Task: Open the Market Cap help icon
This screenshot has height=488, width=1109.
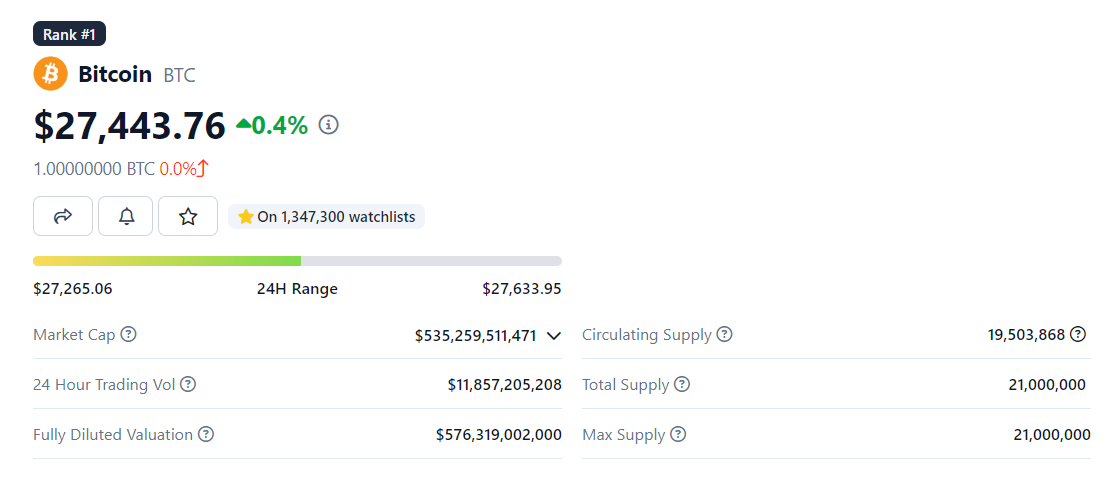Action: coord(129,335)
